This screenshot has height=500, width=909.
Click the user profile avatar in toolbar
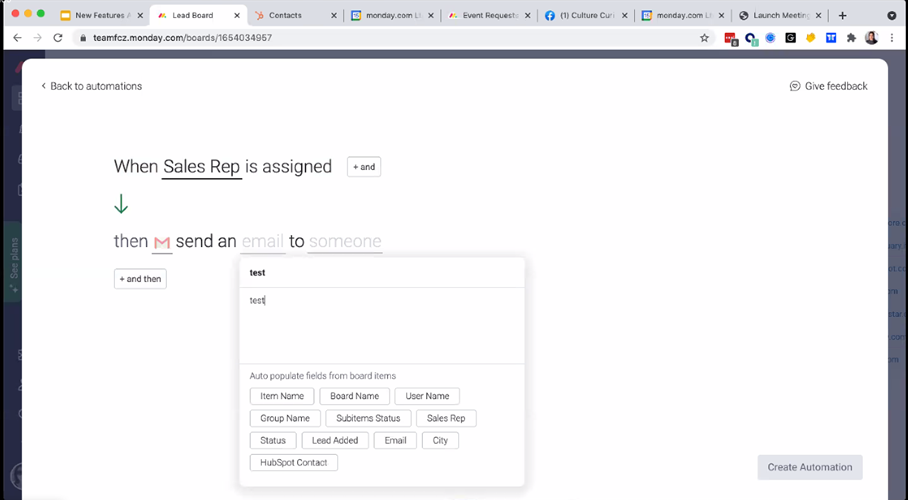[872, 38]
